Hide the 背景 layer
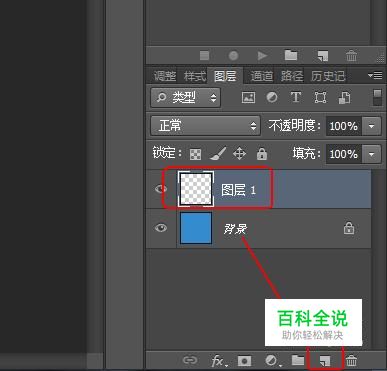387x371 pixels. (x=161, y=228)
